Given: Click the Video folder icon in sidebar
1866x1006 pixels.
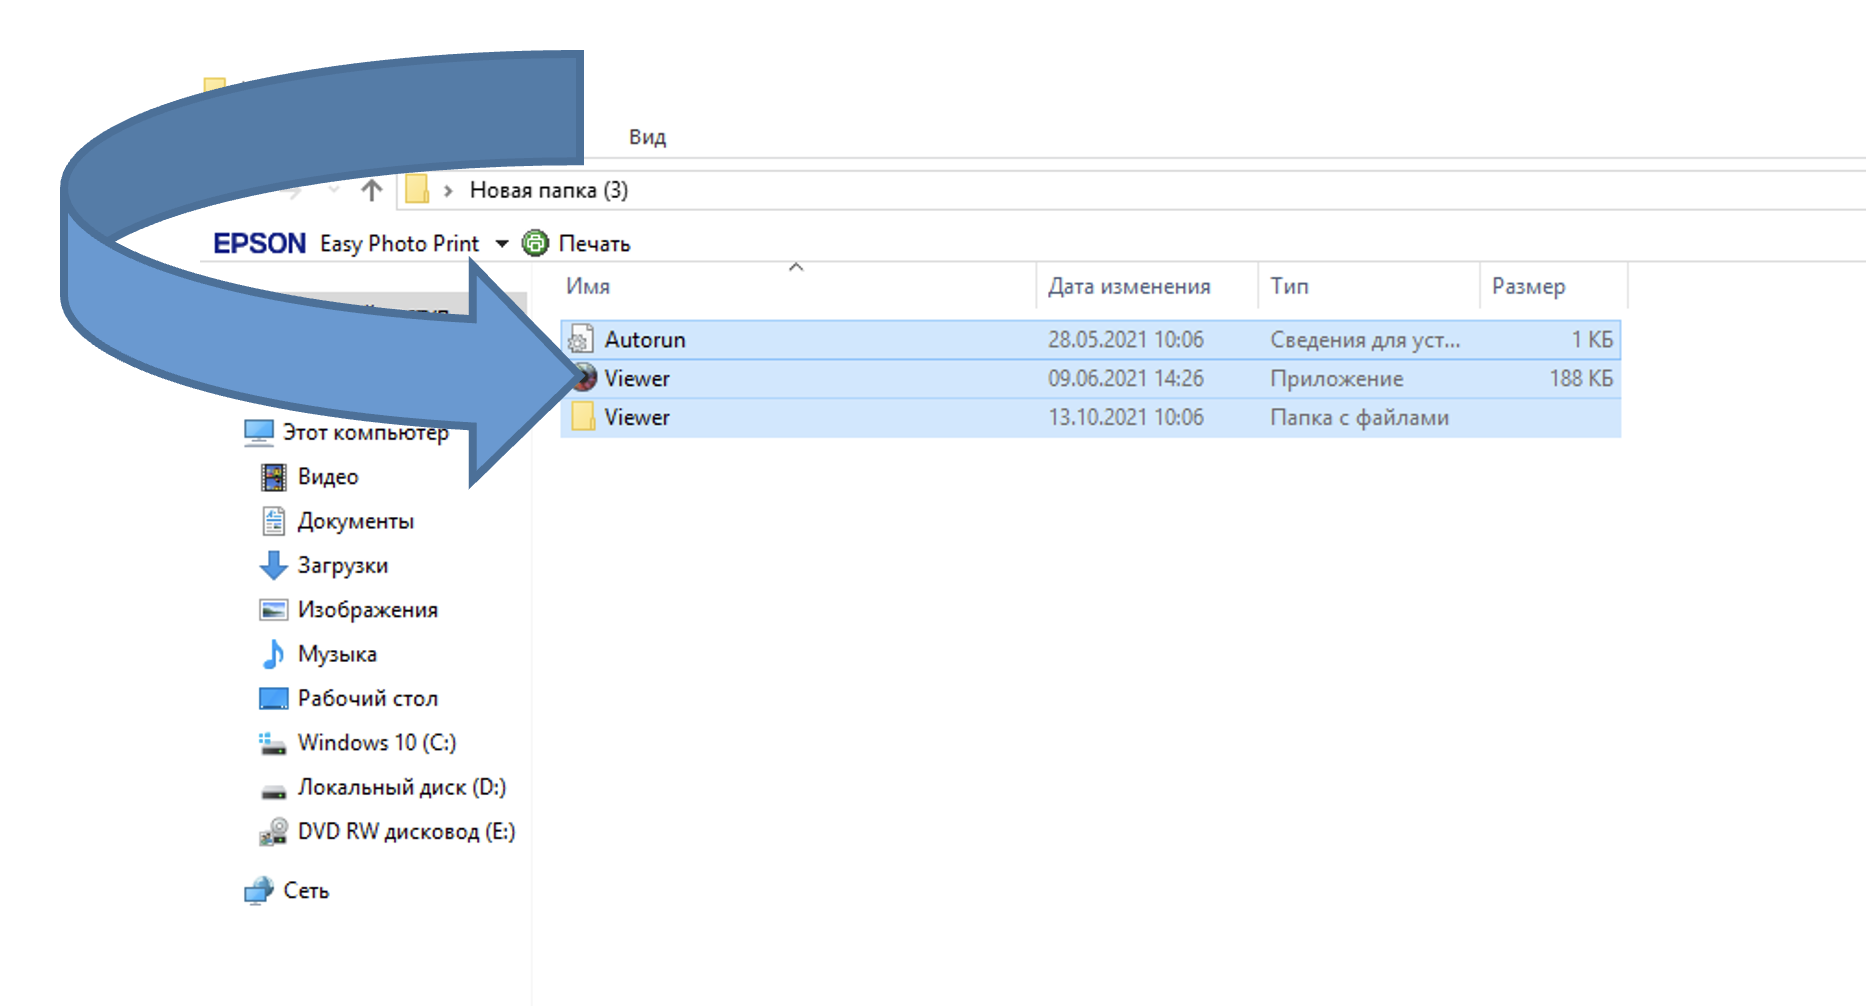Looking at the screenshot, I should pyautogui.click(x=273, y=477).
